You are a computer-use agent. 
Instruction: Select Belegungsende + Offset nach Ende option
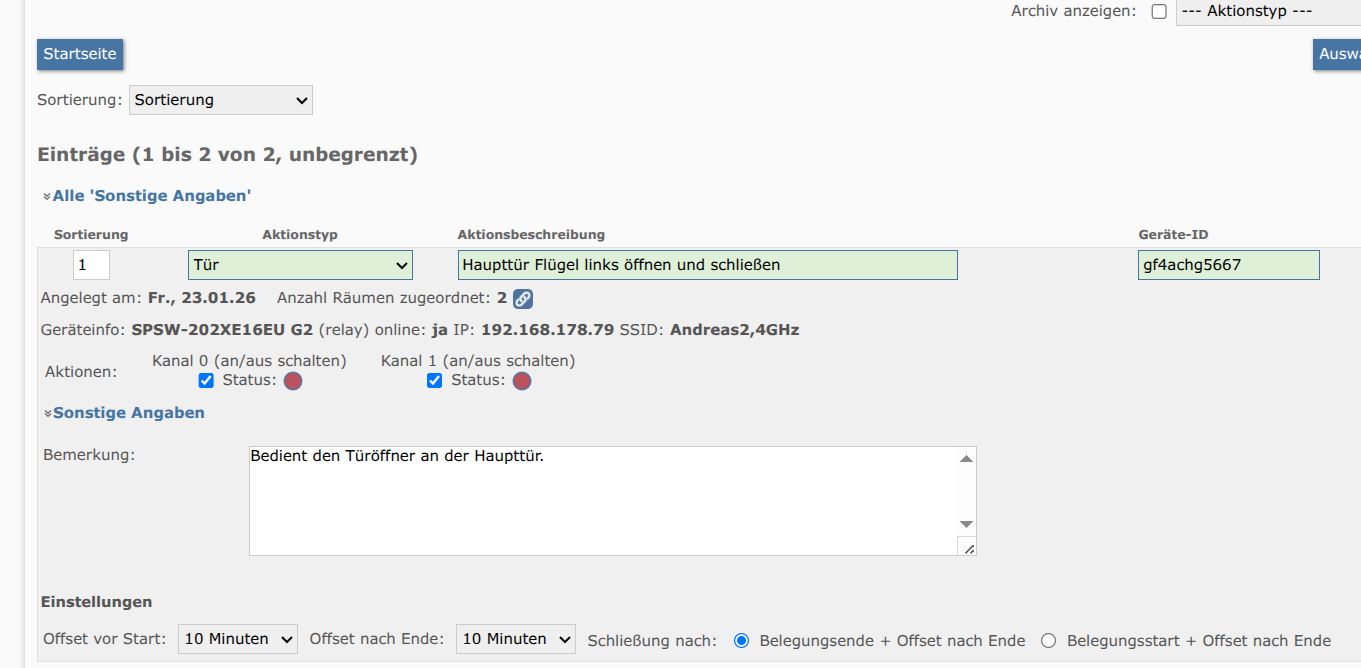[x=741, y=641]
